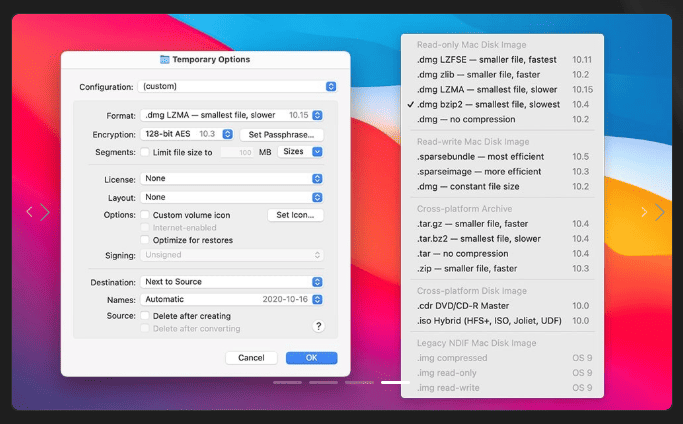Screen dimensions: 683x424
Task: Open the Encryption 128-bit AES dropdown
Action: pos(187,134)
